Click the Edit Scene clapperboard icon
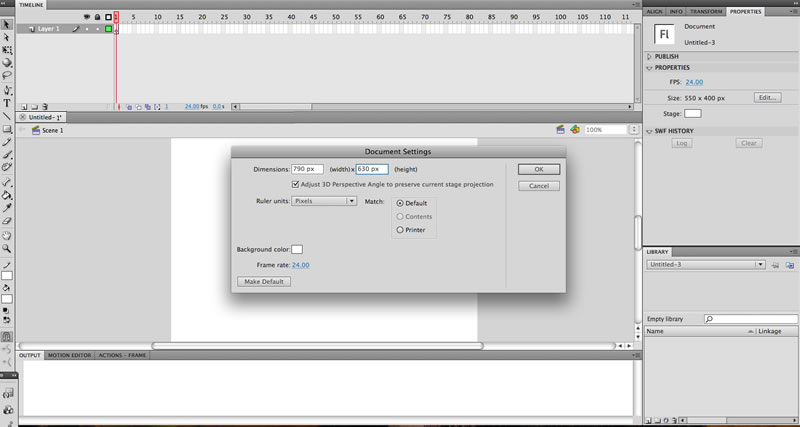Viewport: 800px width, 427px height. (x=561, y=130)
